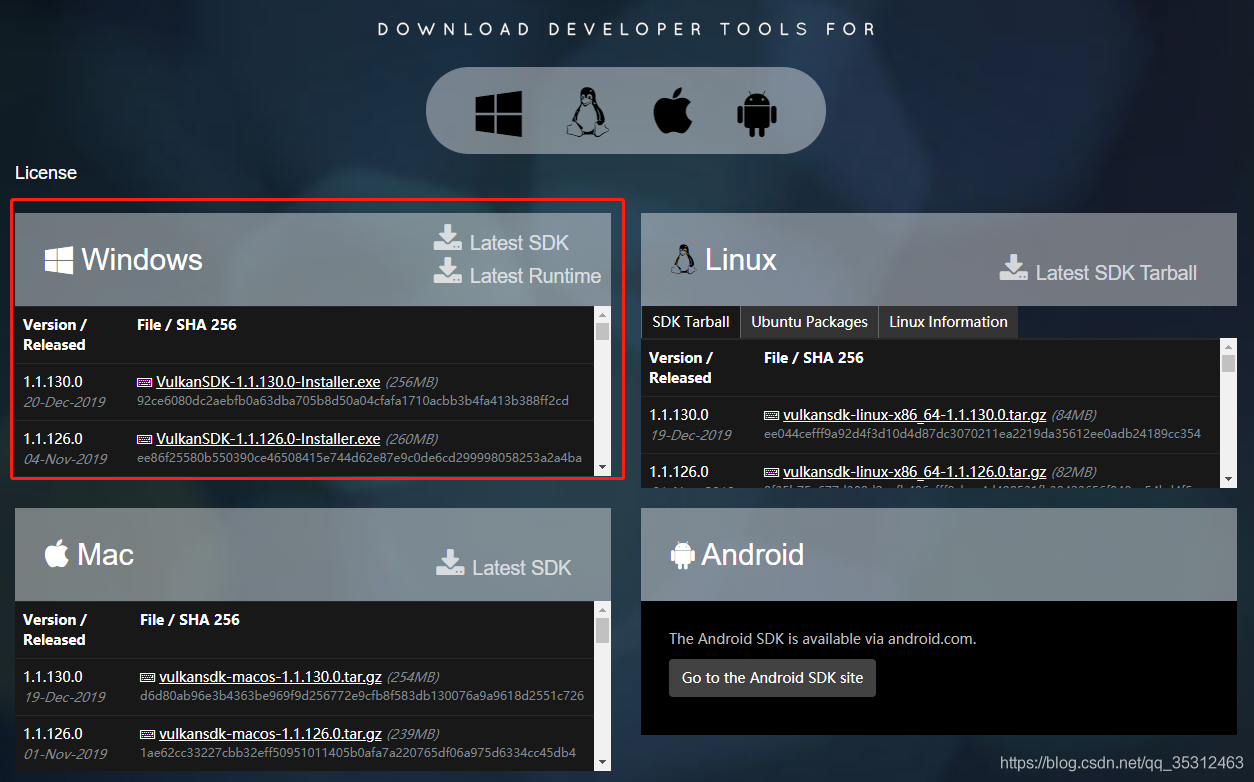Choose the Apple icon in platform selector
Viewport: 1254px width, 782px height.
[673, 112]
